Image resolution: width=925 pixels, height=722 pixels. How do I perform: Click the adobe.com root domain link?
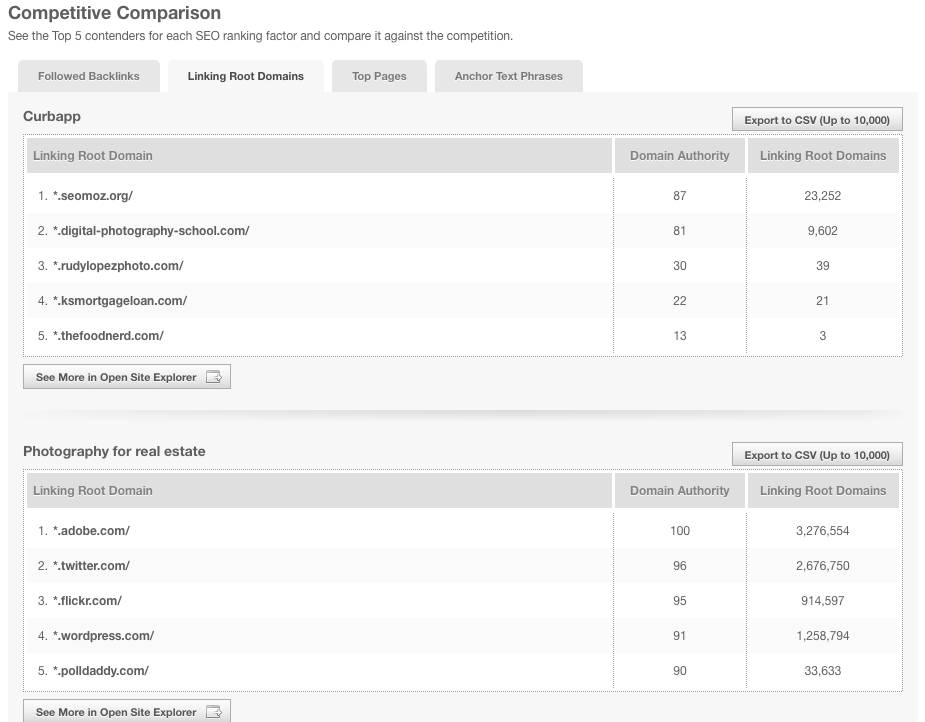[89, 530]
